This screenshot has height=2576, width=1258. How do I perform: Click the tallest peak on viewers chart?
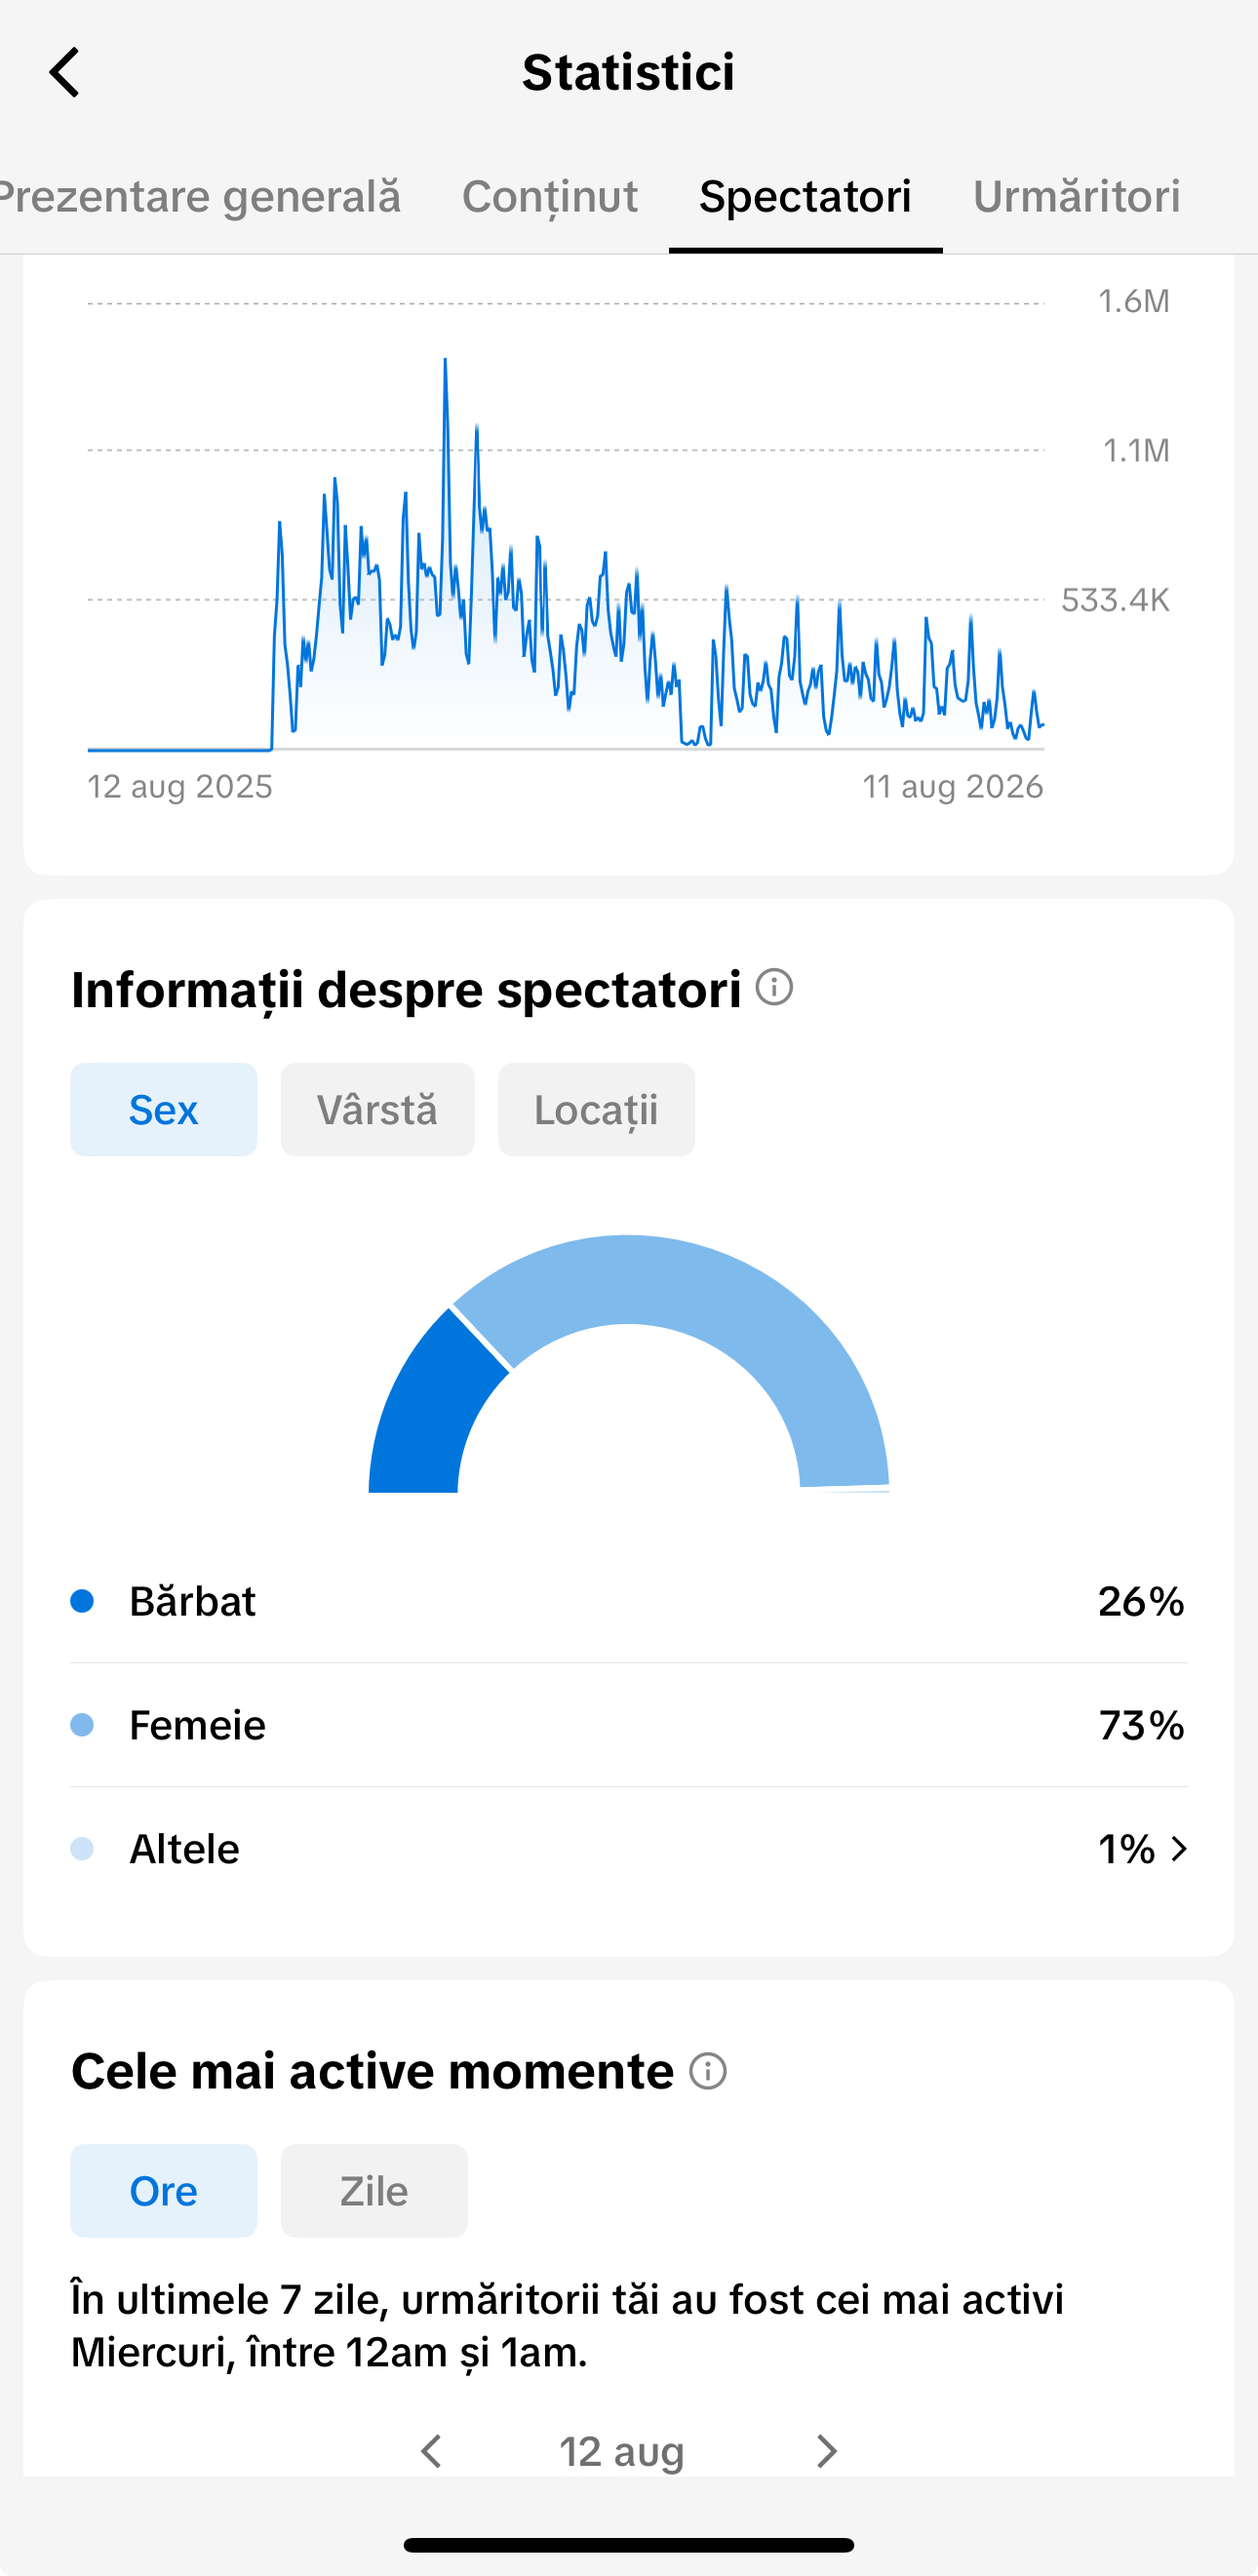(445, 362)
